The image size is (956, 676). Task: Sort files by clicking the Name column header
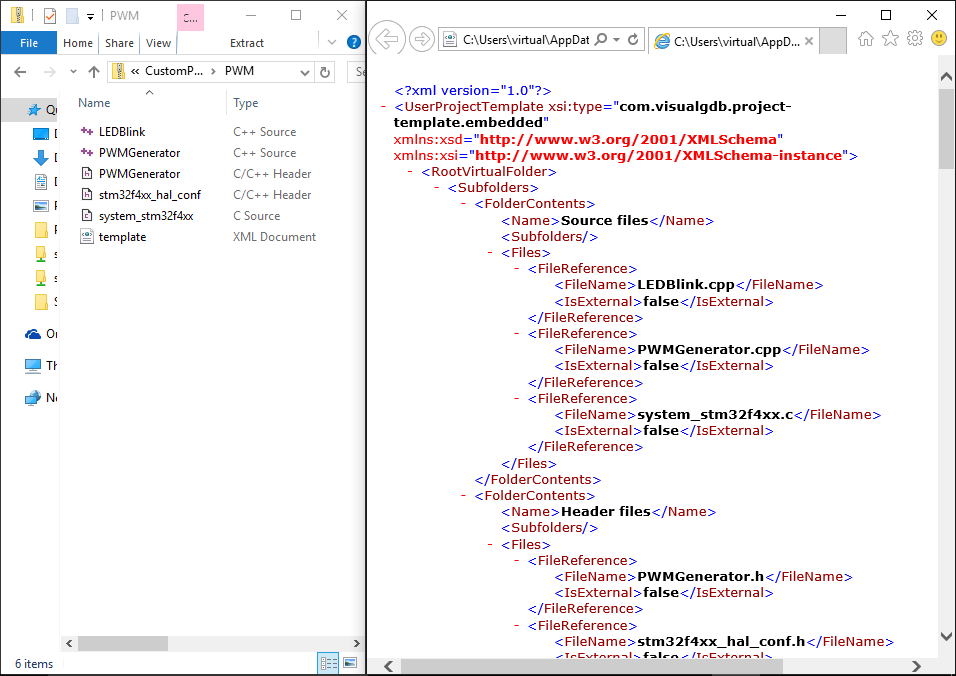(x=92, y=102)
